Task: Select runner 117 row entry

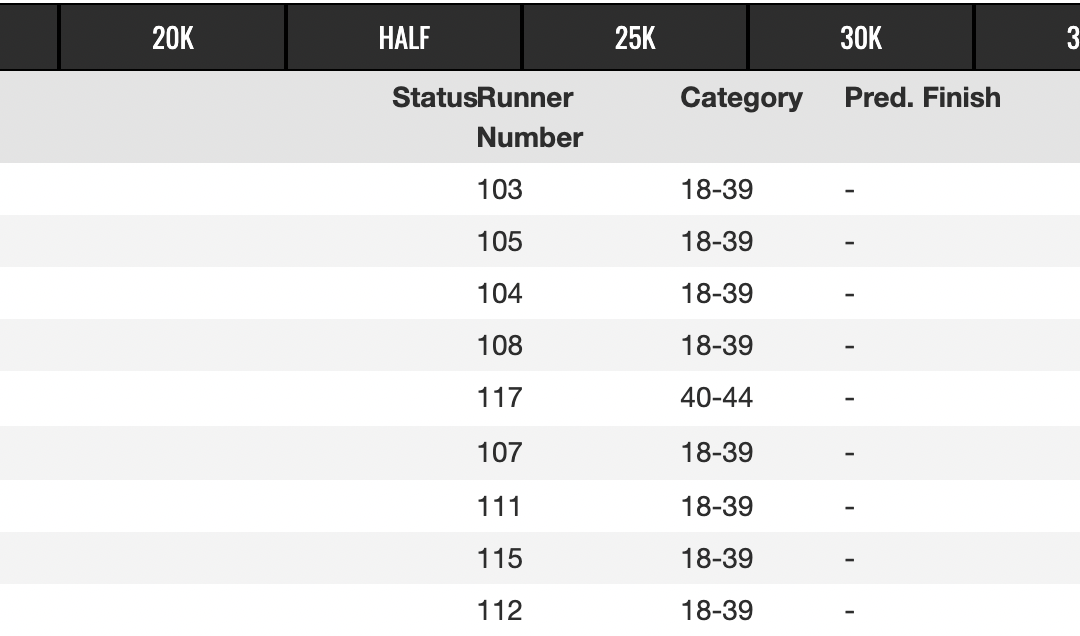Action: (x=500, y=398)
